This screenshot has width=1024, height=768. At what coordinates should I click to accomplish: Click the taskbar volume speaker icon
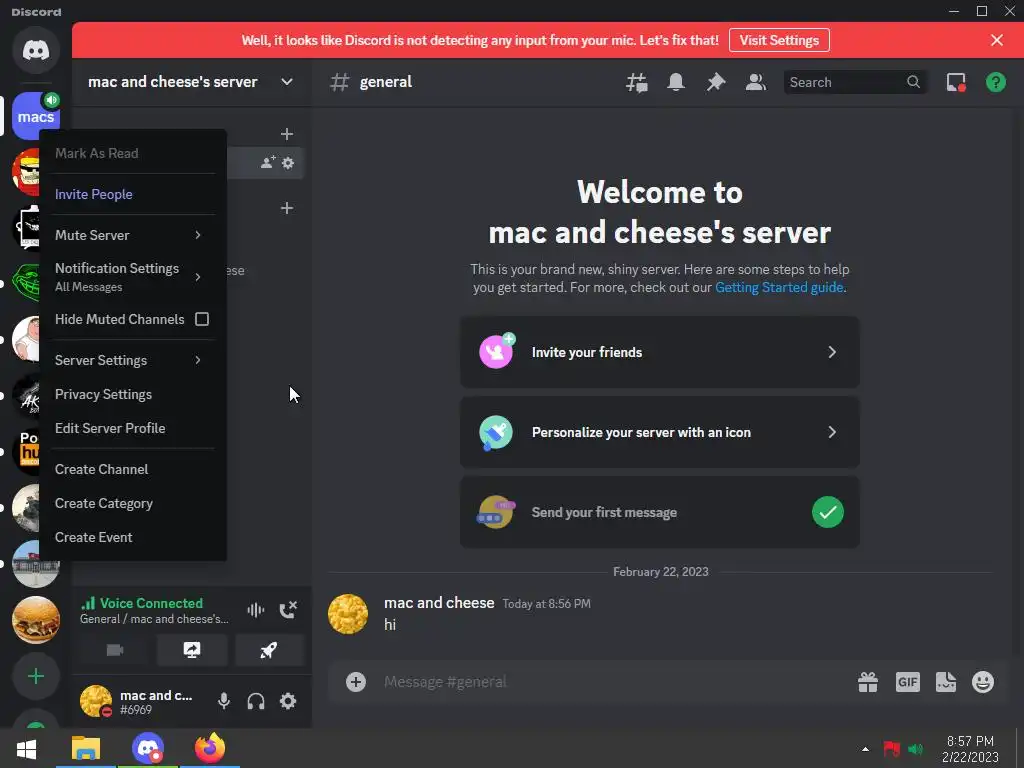pyautogui.click(x=915, y=749)
